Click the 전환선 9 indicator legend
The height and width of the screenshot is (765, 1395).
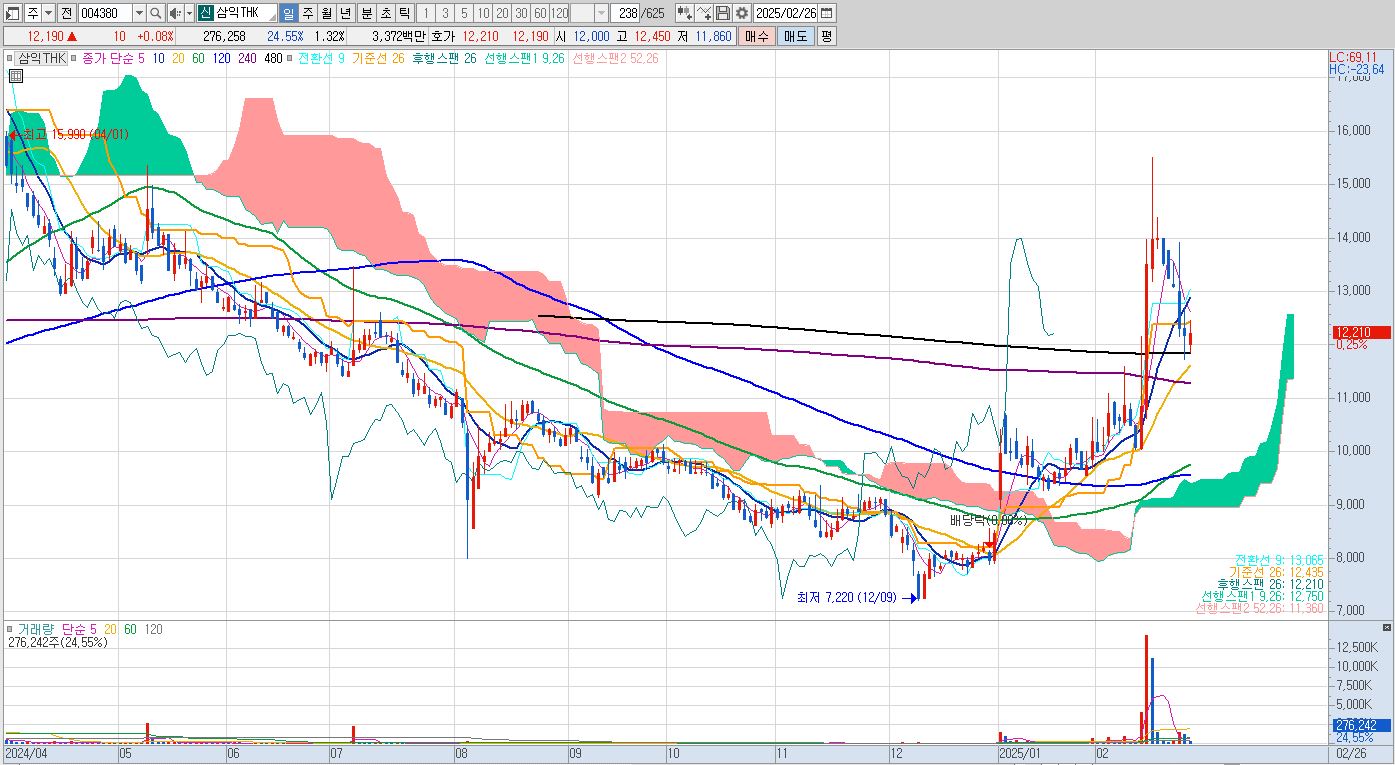[321, 58]
